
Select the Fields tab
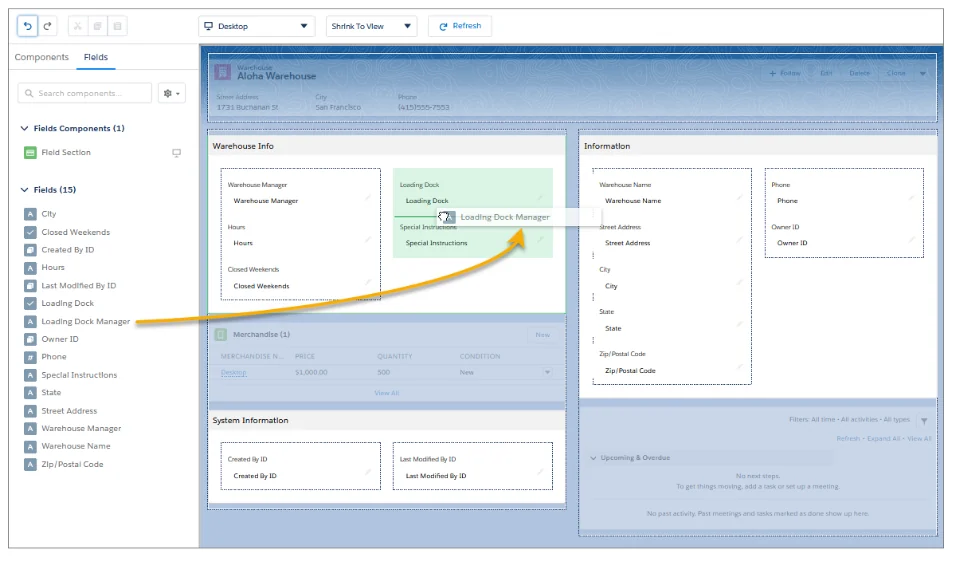(96, 57)
